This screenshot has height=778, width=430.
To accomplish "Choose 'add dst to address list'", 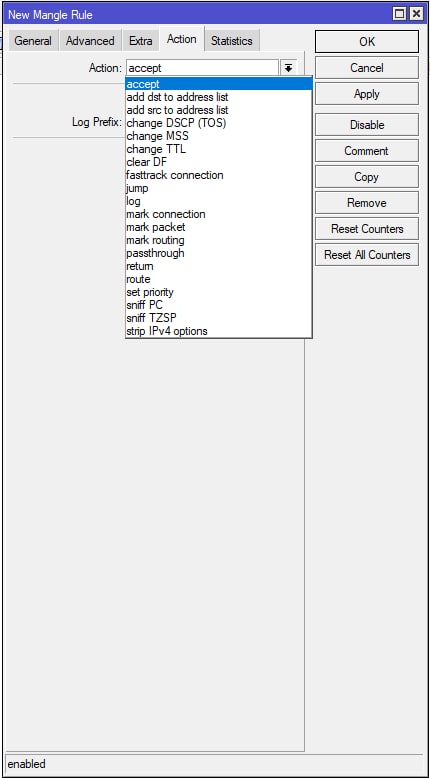I will pos(219,97).
